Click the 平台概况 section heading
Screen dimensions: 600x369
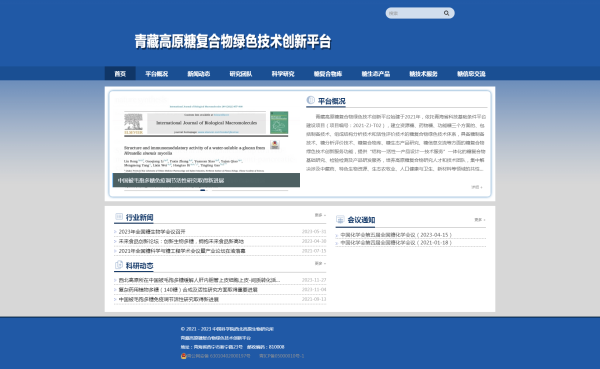331,101
